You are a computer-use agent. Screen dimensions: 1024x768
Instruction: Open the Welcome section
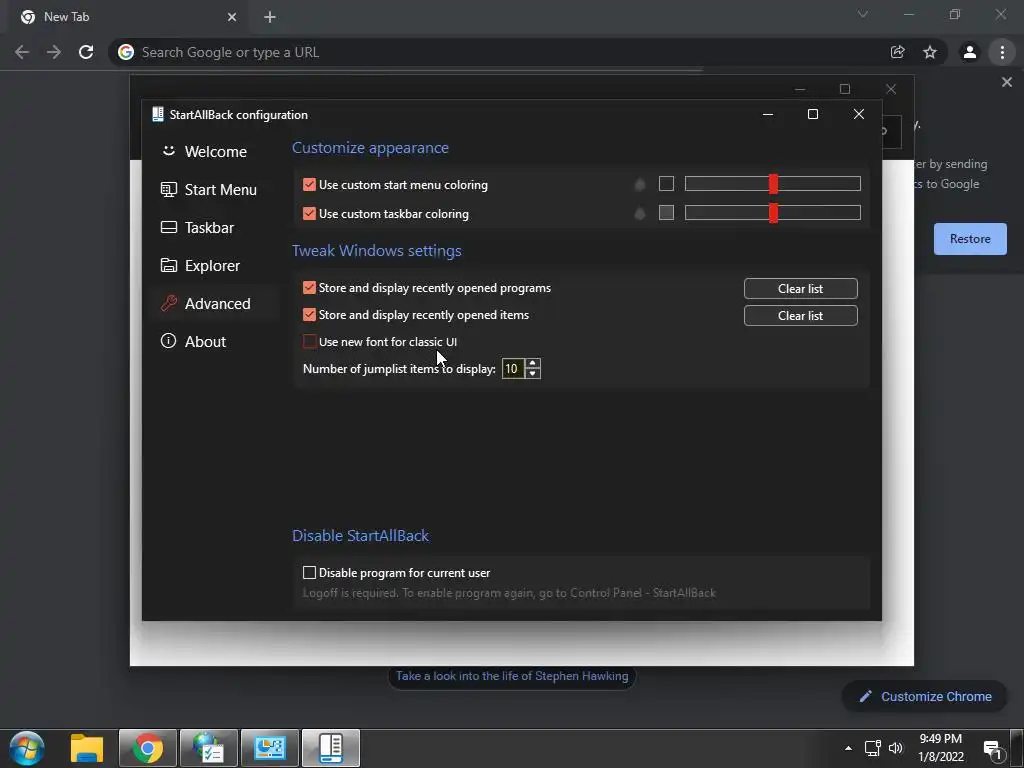point(204,152)
